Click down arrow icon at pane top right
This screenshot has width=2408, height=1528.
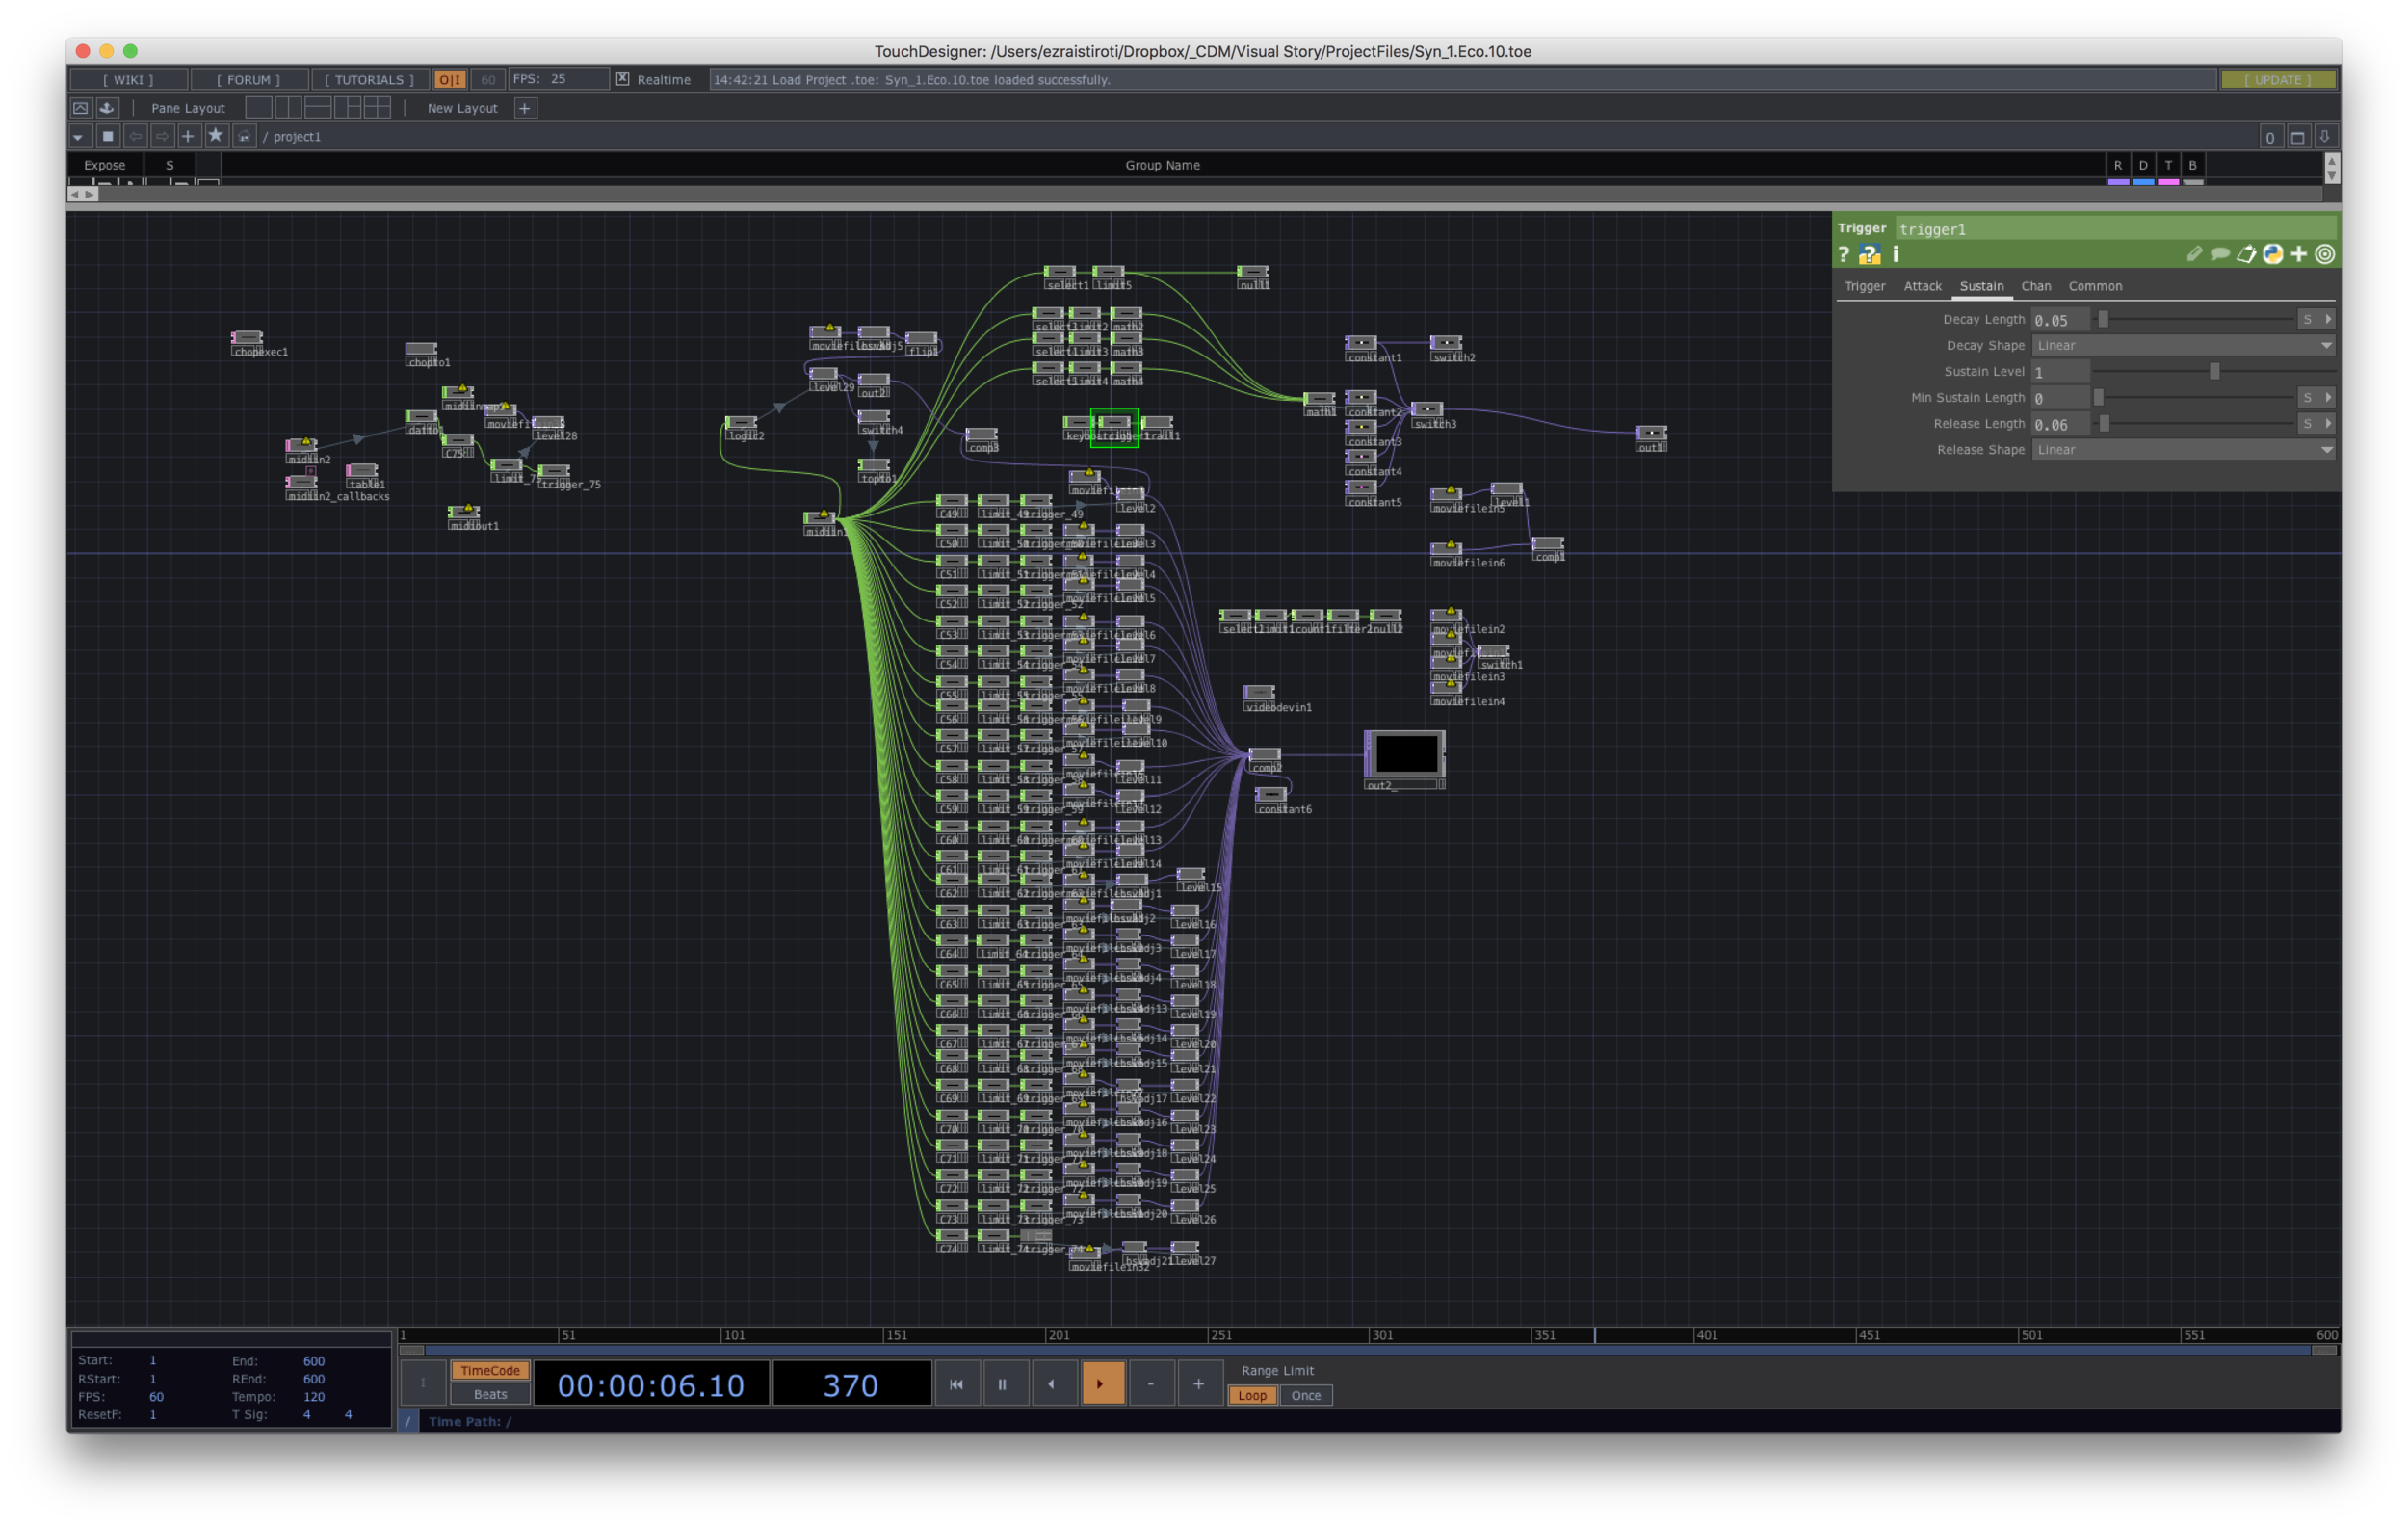(x=2325, y=137)
